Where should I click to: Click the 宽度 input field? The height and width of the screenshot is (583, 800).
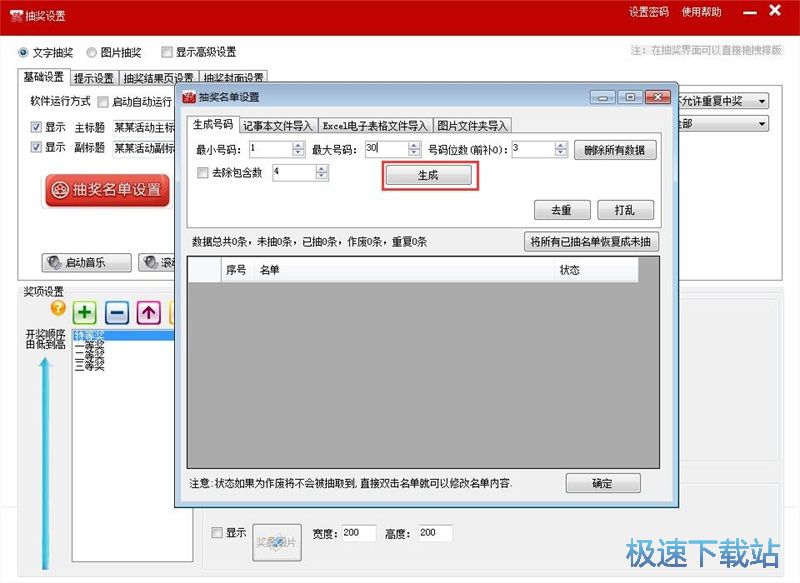[359, 533]
